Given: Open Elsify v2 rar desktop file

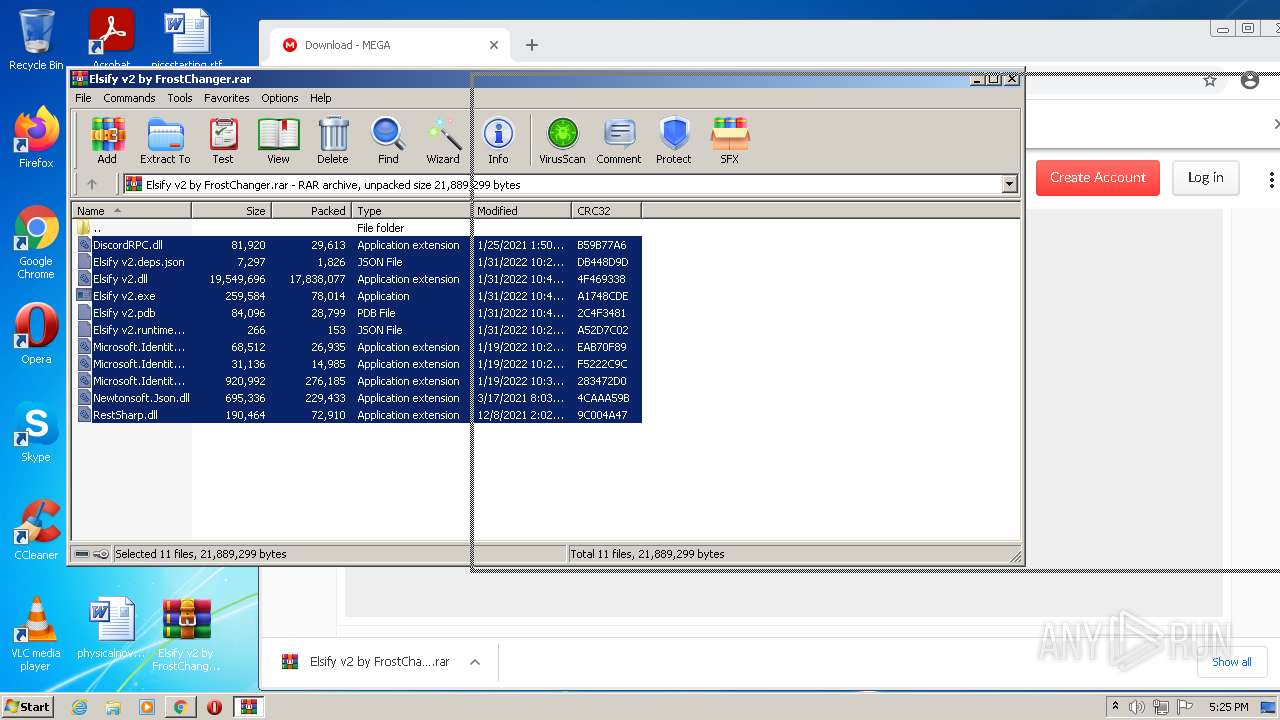Looking at the screenshot, I should [186, 634].
